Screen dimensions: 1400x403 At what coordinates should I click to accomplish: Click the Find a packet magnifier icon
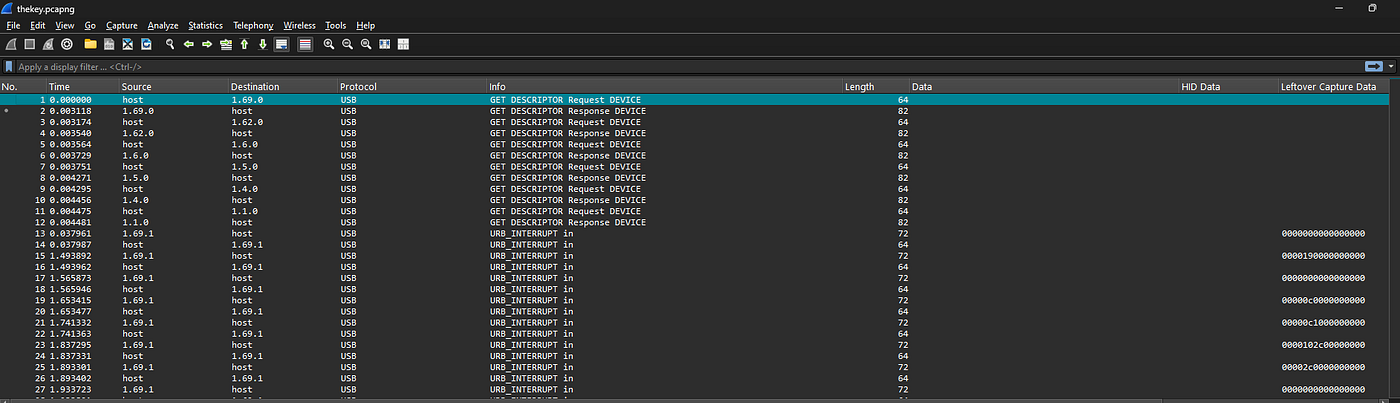170,44
